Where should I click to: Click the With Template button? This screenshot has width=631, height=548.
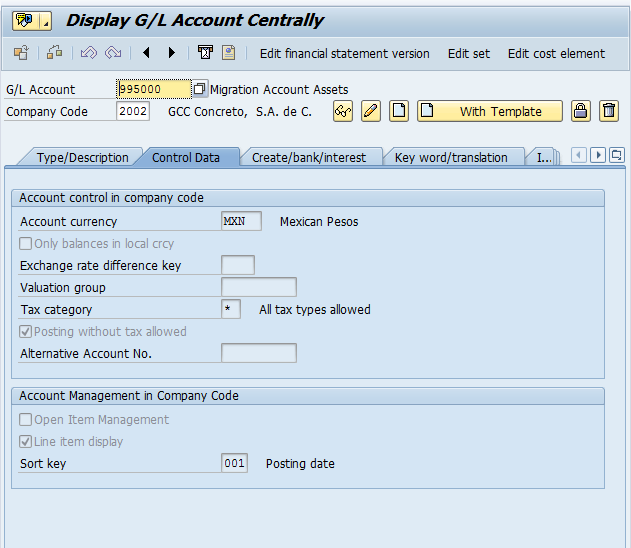(489, 111)
